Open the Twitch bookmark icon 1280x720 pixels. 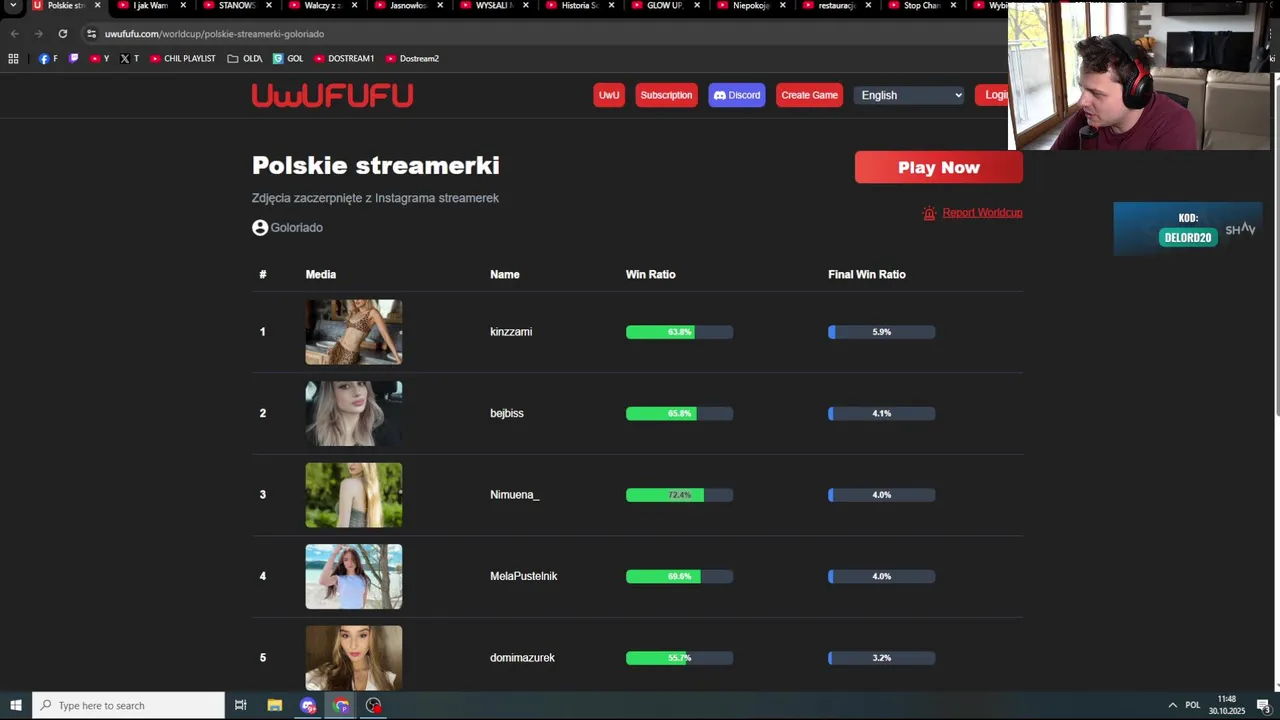coord(73,59)
